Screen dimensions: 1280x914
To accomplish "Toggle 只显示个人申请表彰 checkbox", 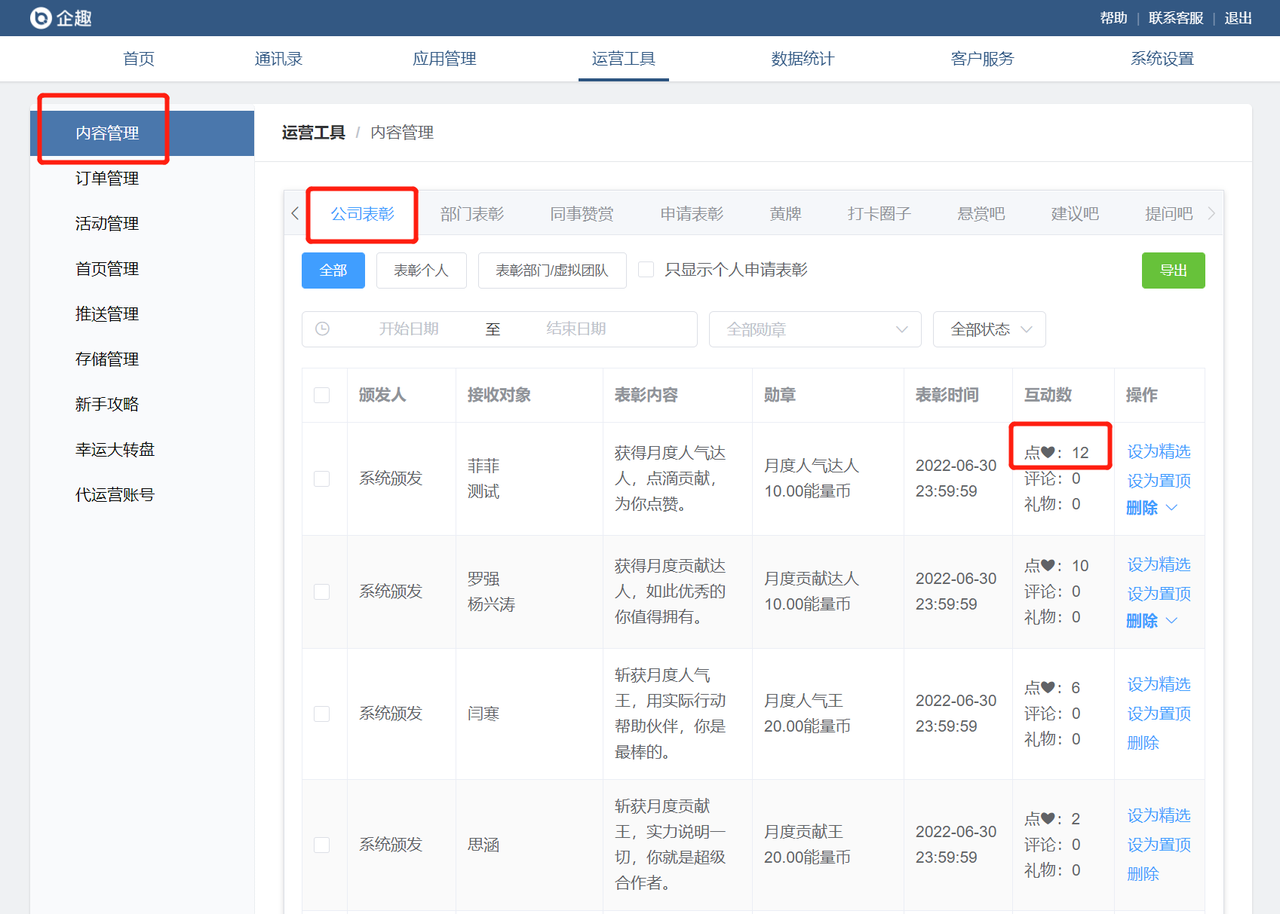I will tap(646, 269).
